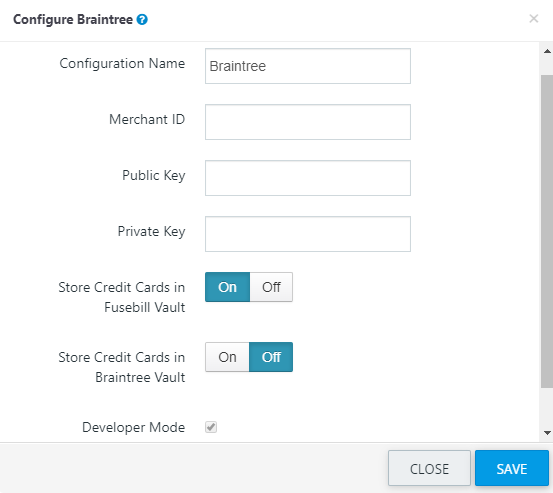Click the vertical scrollbar thumb
The height and width of the screenshot is (493, 553).
tap(547, 232)
